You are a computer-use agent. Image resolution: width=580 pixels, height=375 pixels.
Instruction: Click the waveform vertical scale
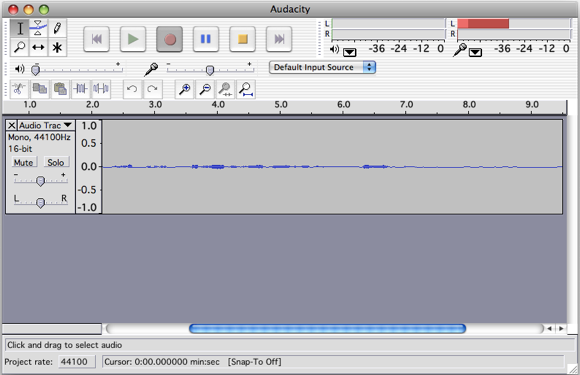point(89,166)
